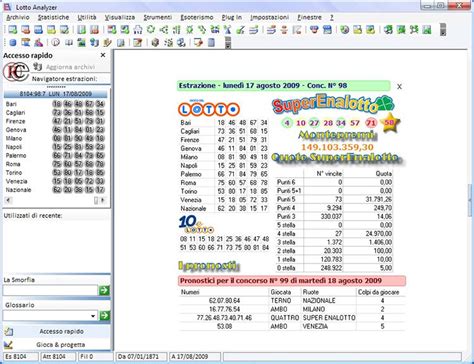Click the globe icon in top toolbar

(x=344, y=30)
